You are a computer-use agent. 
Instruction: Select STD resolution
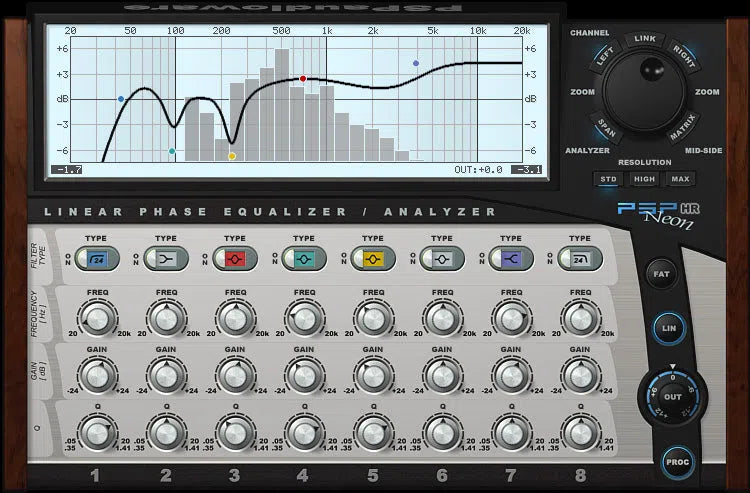point(607,179)
